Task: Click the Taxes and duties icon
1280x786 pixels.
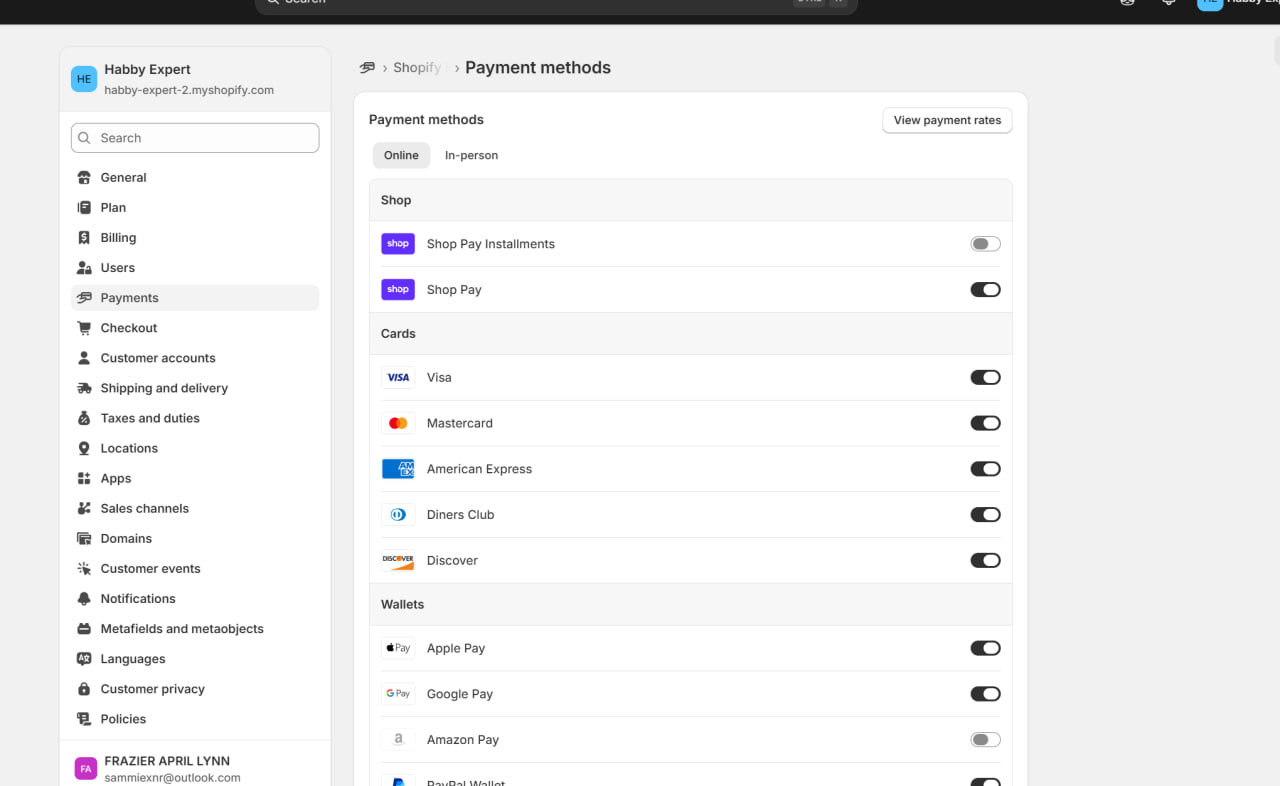Action: pyautogui.click(x=84, y=418)
